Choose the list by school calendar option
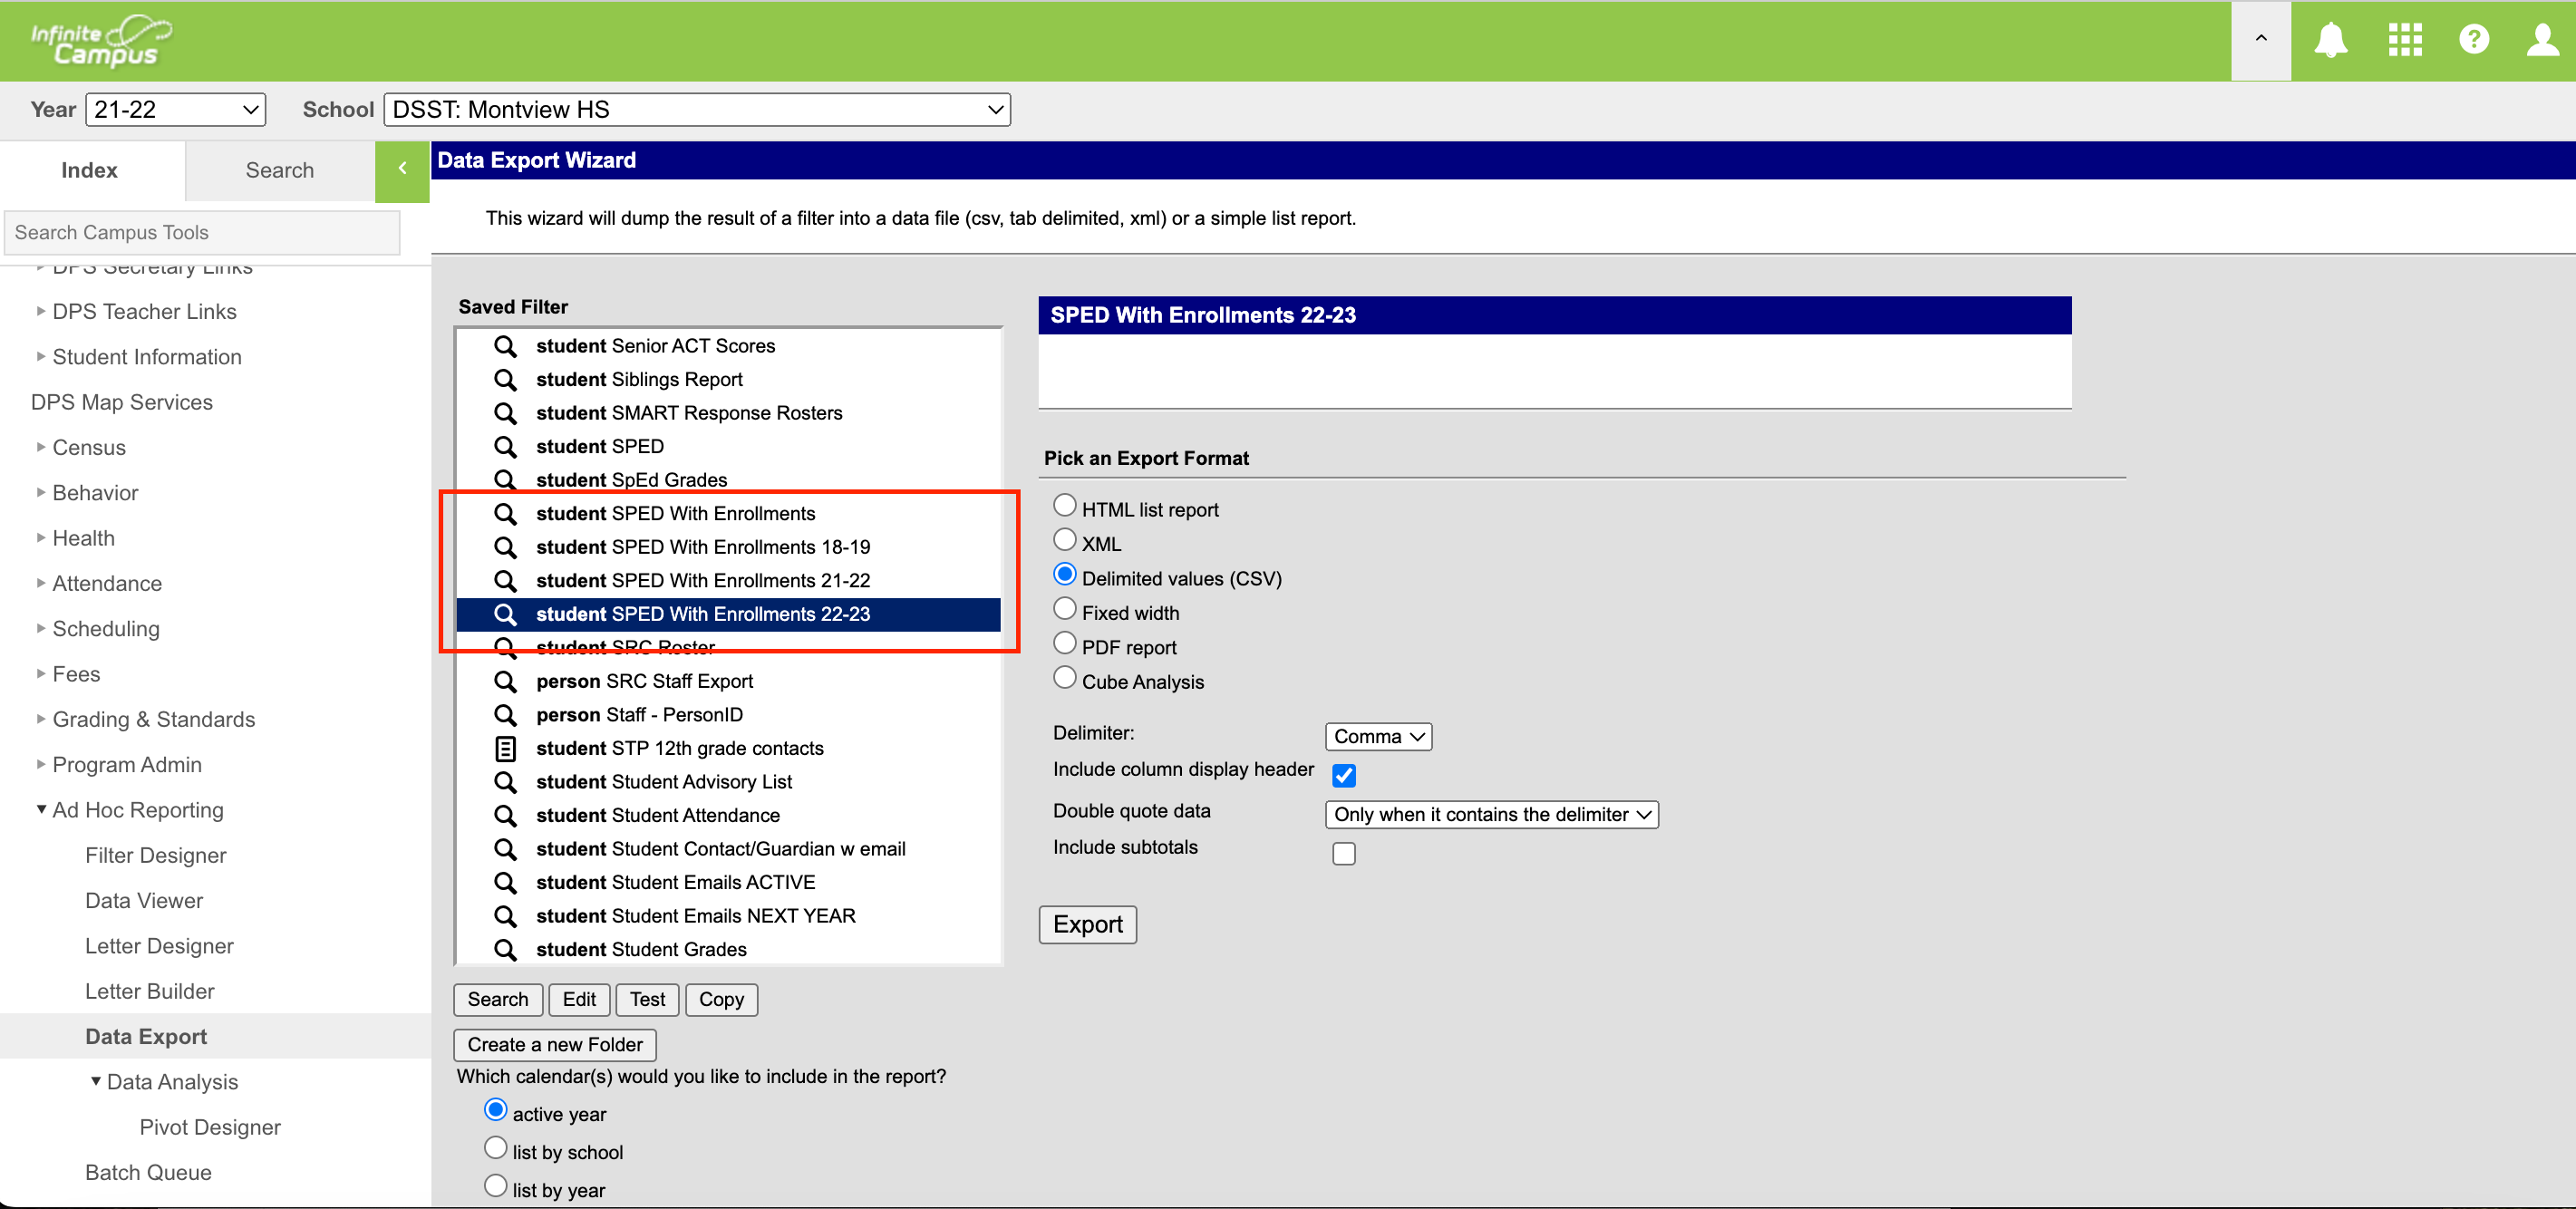The width and height of the screenshot is (2576, 1209). (x=495, y=1148)
